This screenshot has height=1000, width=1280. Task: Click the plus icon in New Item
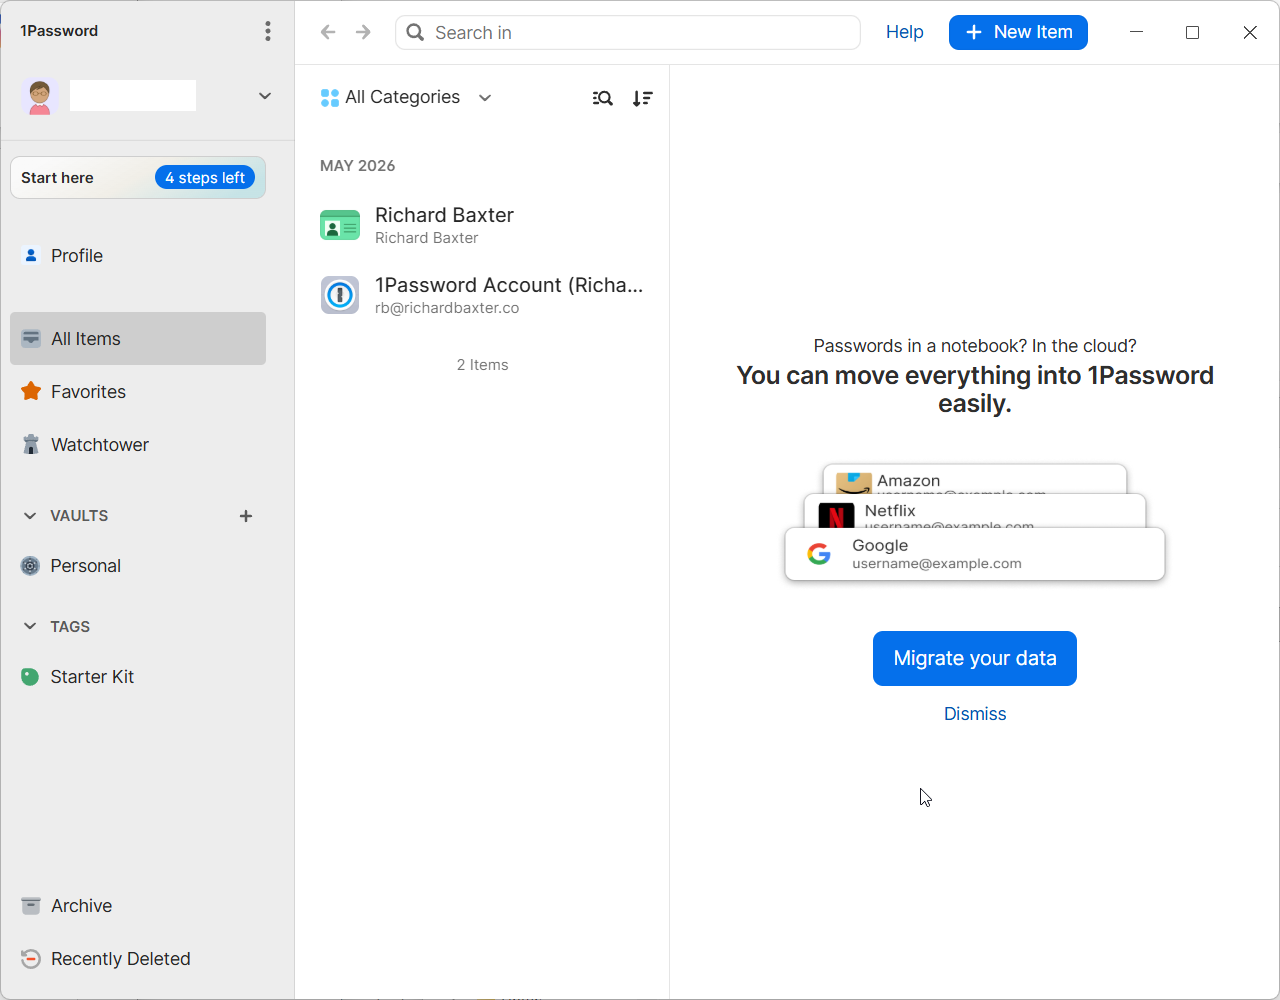[x=973, y=32]
